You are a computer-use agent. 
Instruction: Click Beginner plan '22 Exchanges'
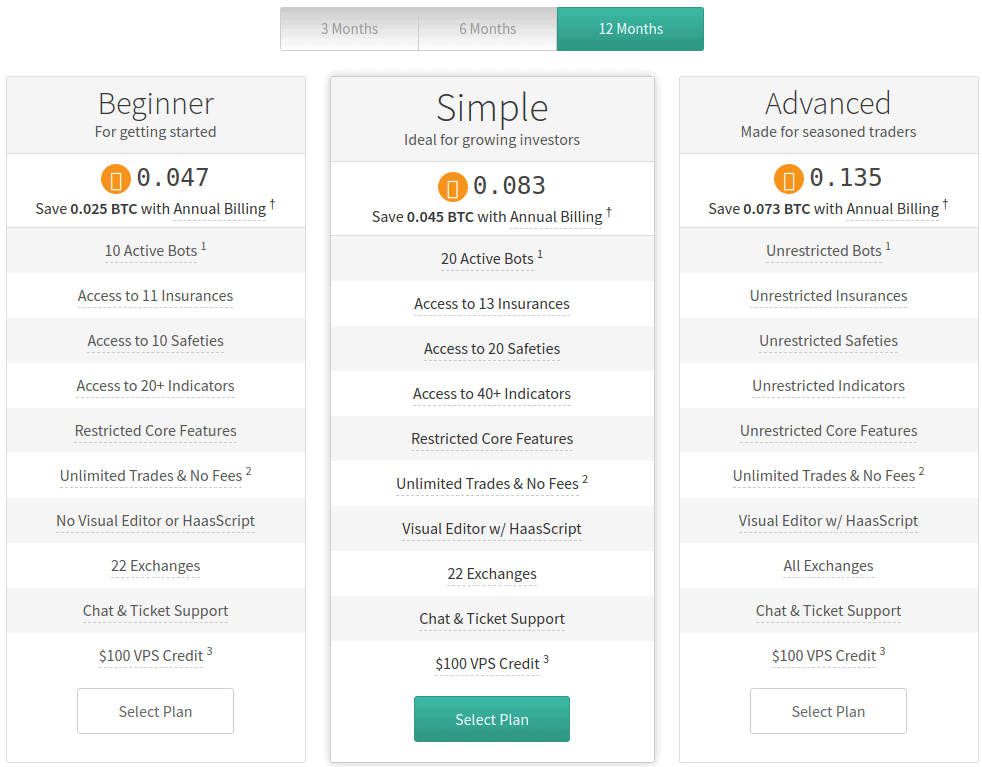coord(155,567)
